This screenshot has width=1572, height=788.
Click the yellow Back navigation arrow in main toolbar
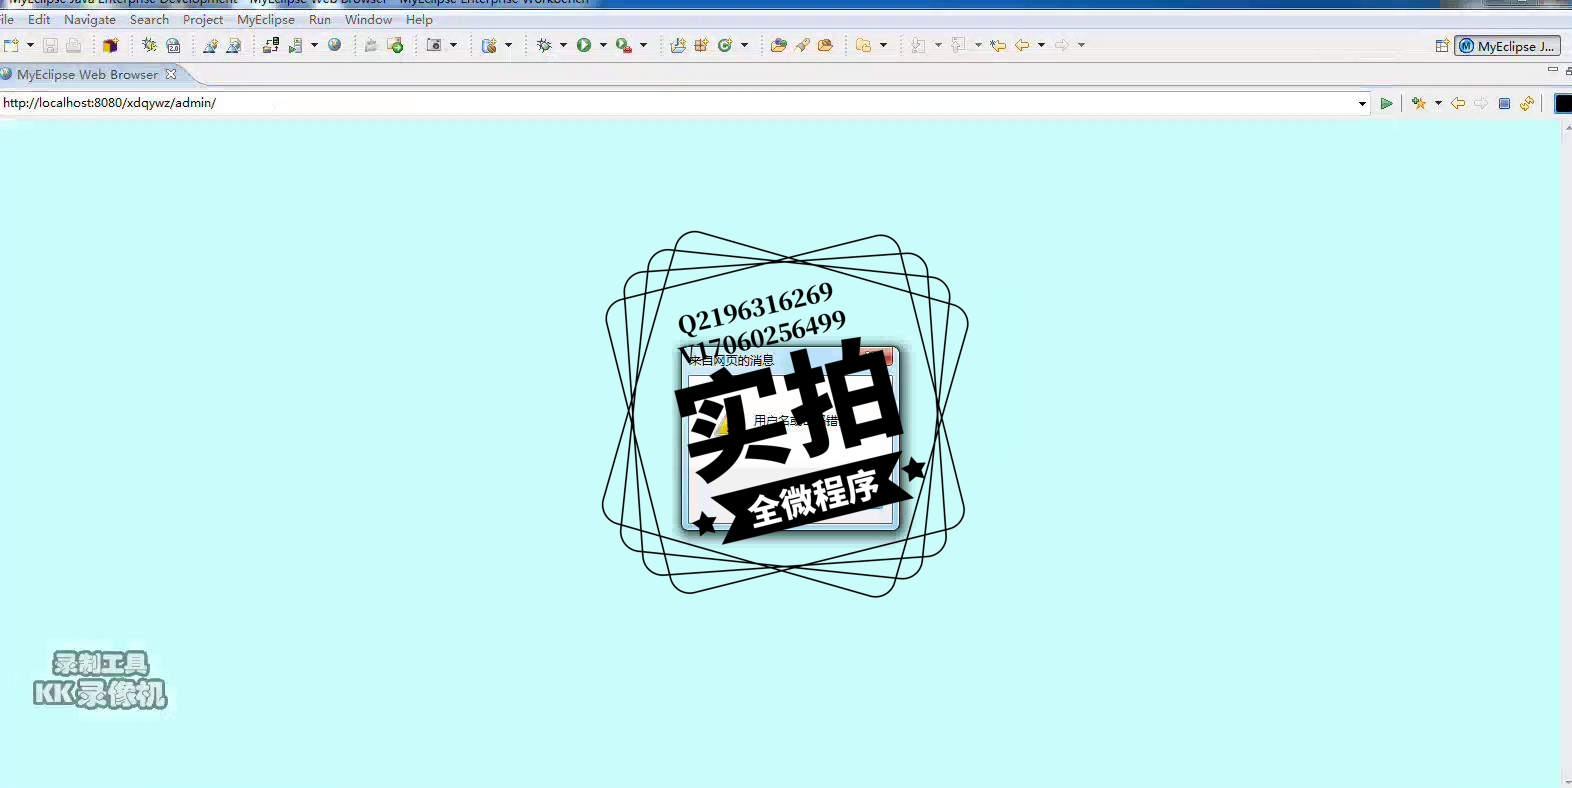(x=1022, y=45)
